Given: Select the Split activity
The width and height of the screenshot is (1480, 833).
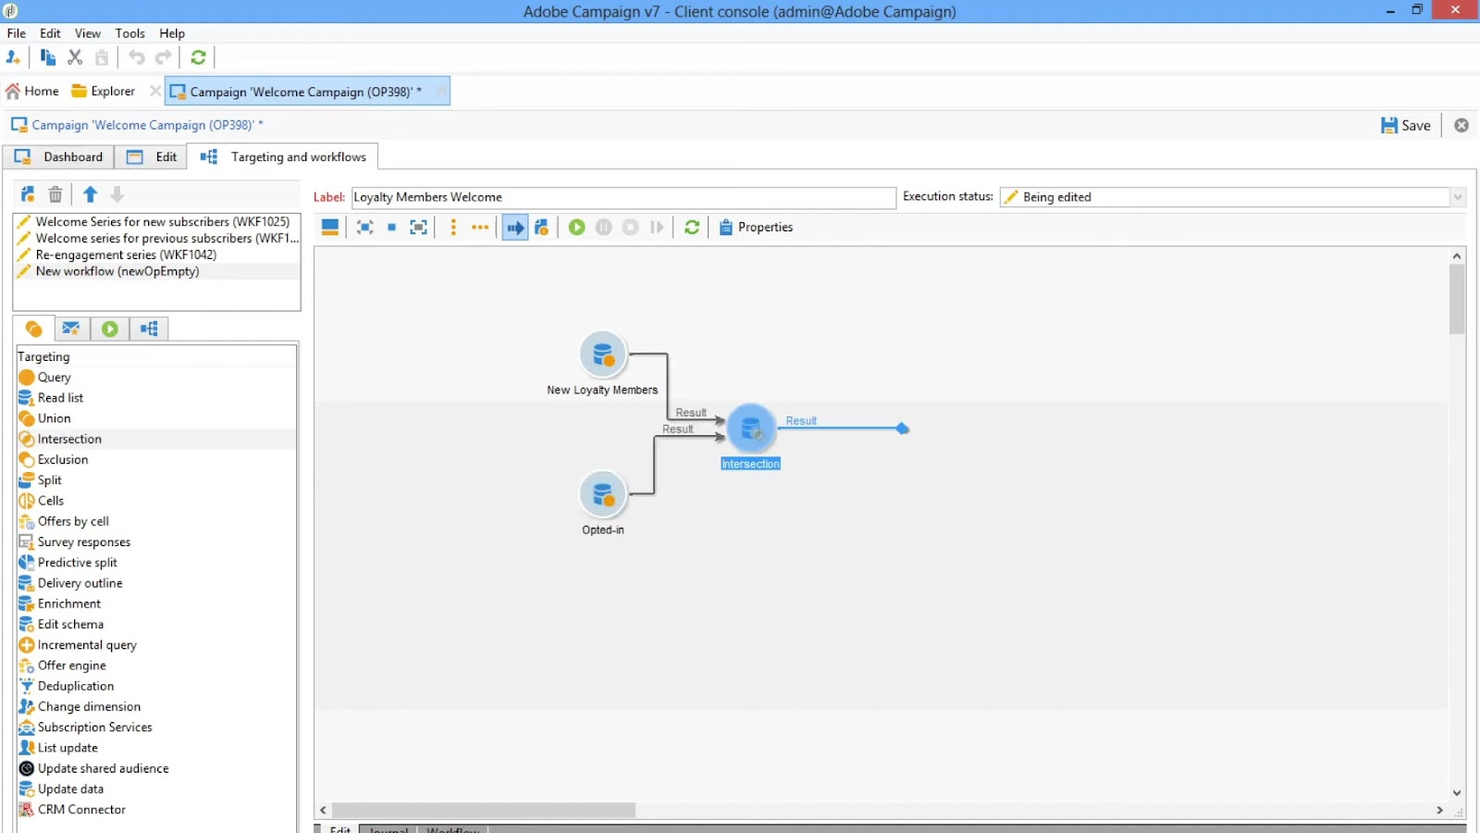Looking at the screenshot, I should (156, 480).
